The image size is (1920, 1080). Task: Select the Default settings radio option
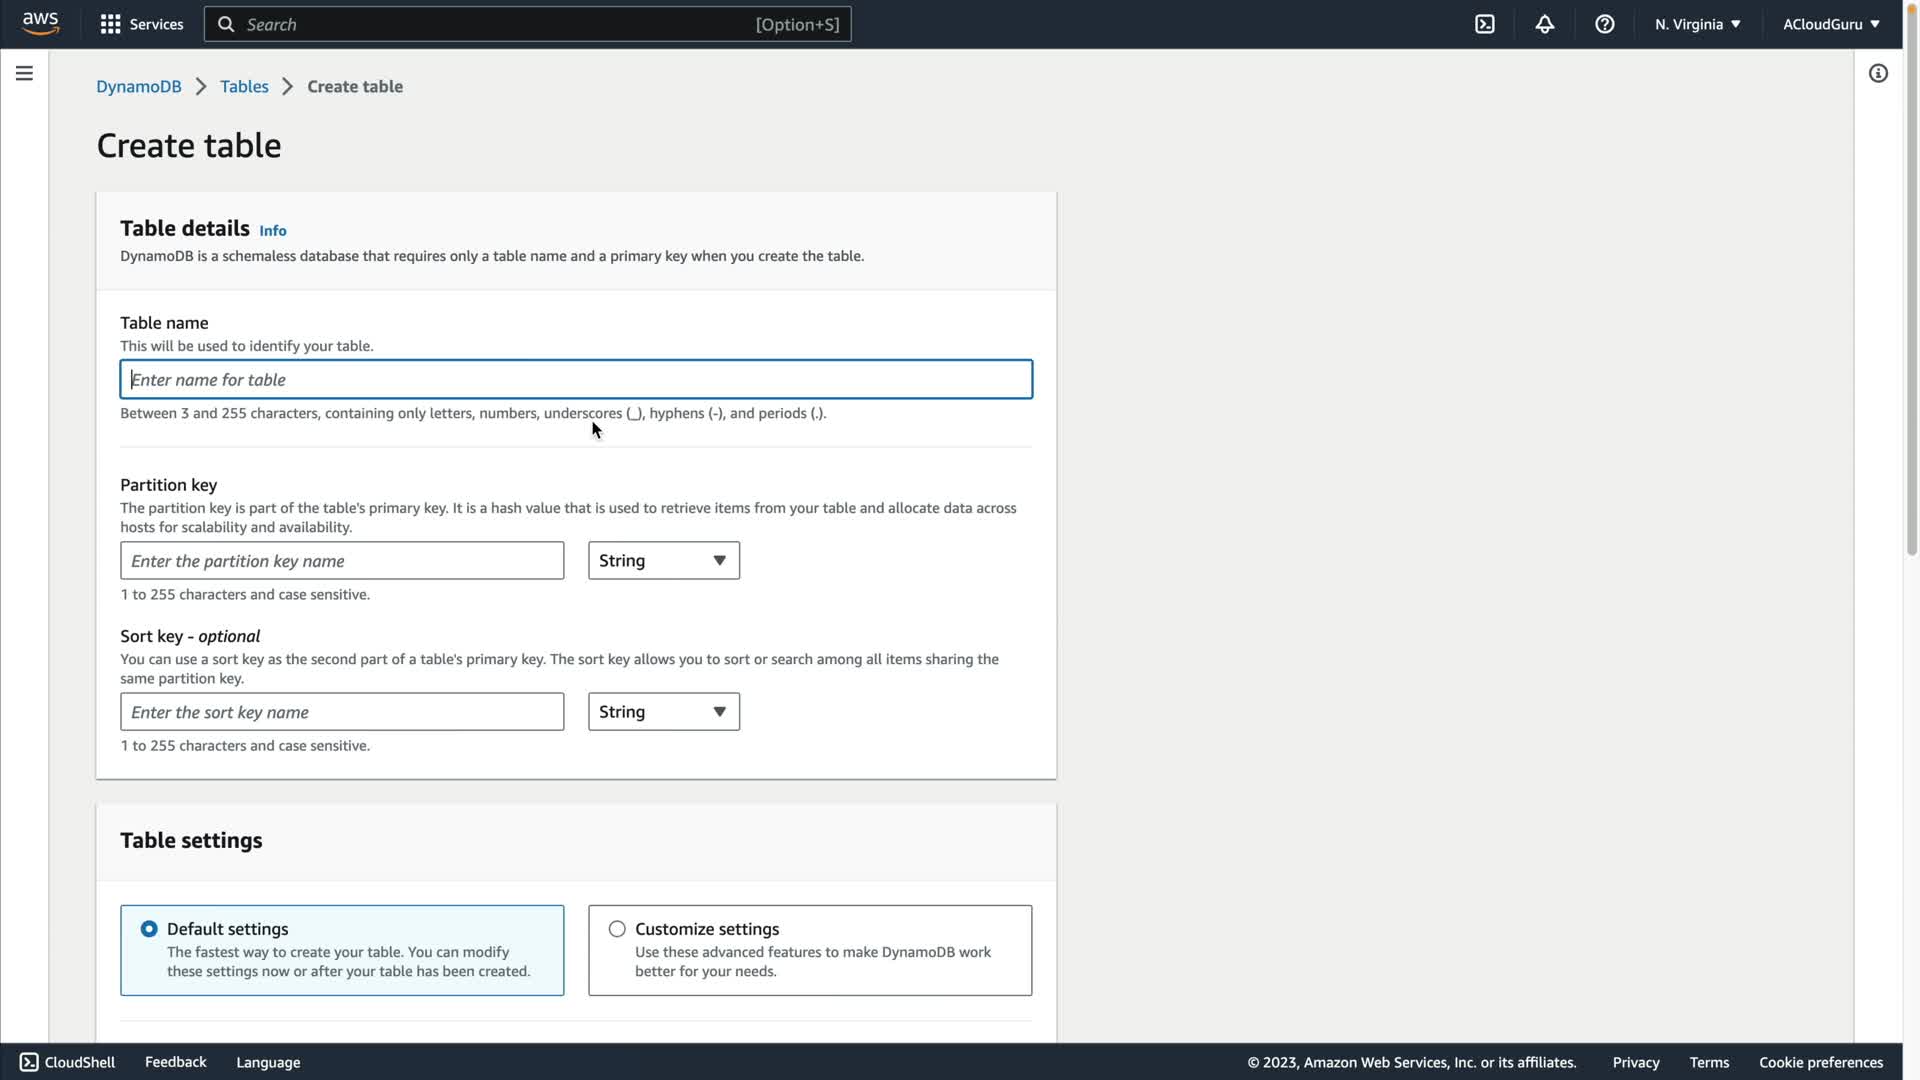click(x=149, y=929)
